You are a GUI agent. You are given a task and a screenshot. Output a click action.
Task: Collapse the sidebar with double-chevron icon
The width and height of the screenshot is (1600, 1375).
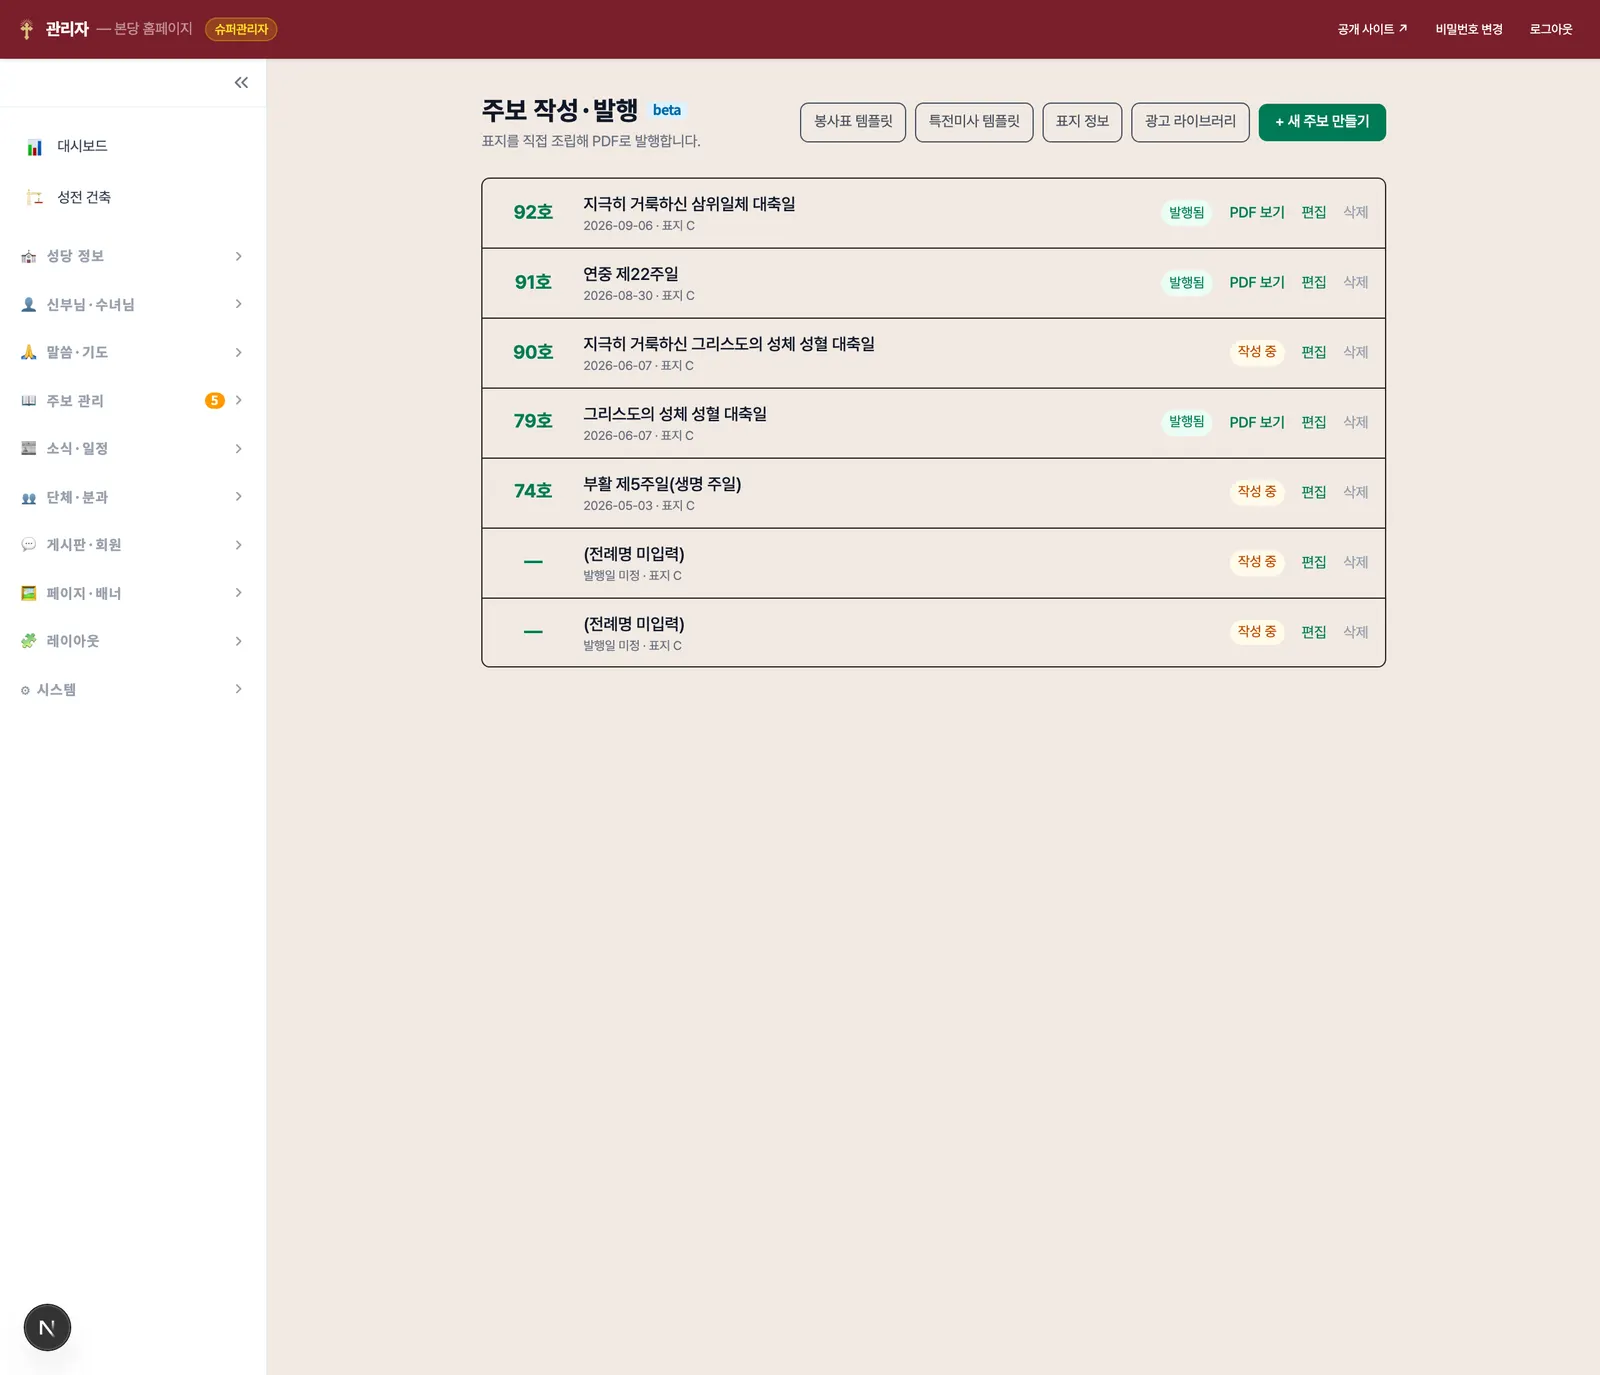pyautogui.click(x=241, y=83)
